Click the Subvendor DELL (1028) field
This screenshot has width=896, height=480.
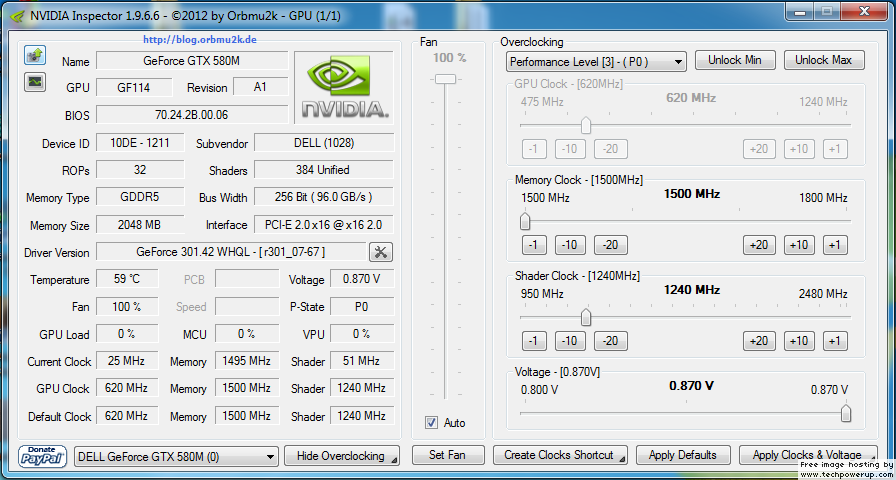[324, 142]
